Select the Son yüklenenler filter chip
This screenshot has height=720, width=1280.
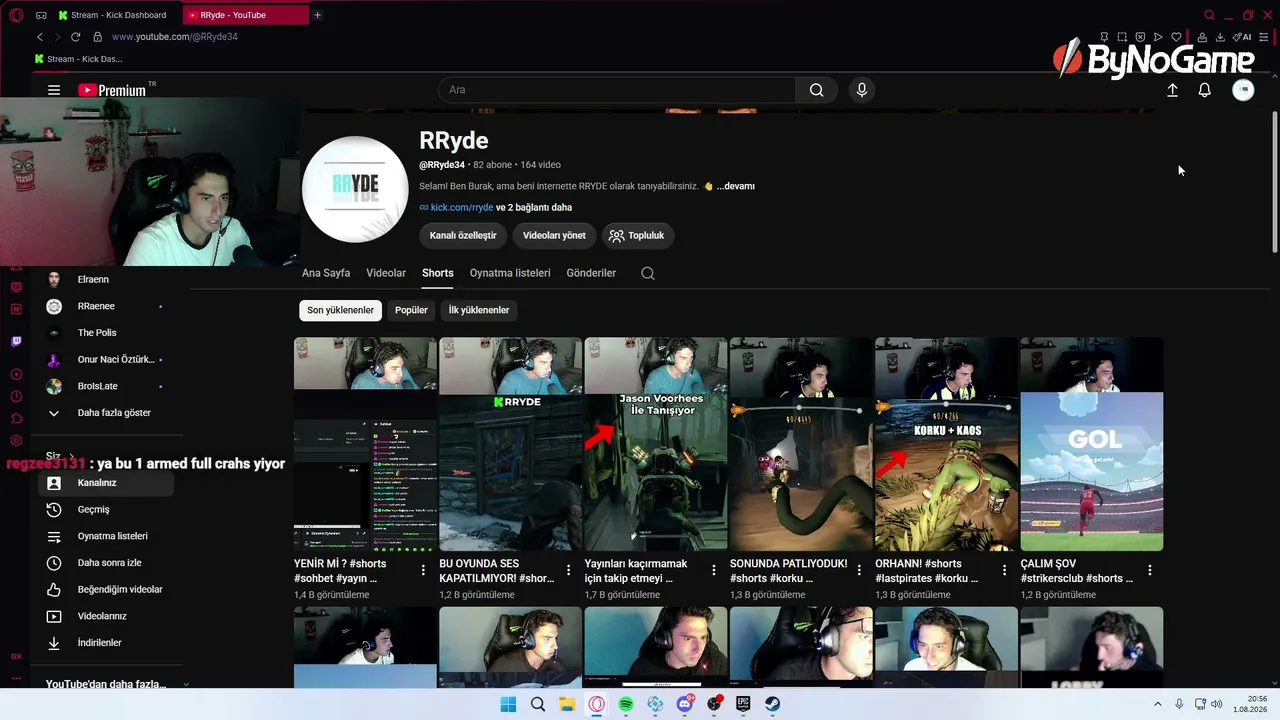[x=340, y=310]
